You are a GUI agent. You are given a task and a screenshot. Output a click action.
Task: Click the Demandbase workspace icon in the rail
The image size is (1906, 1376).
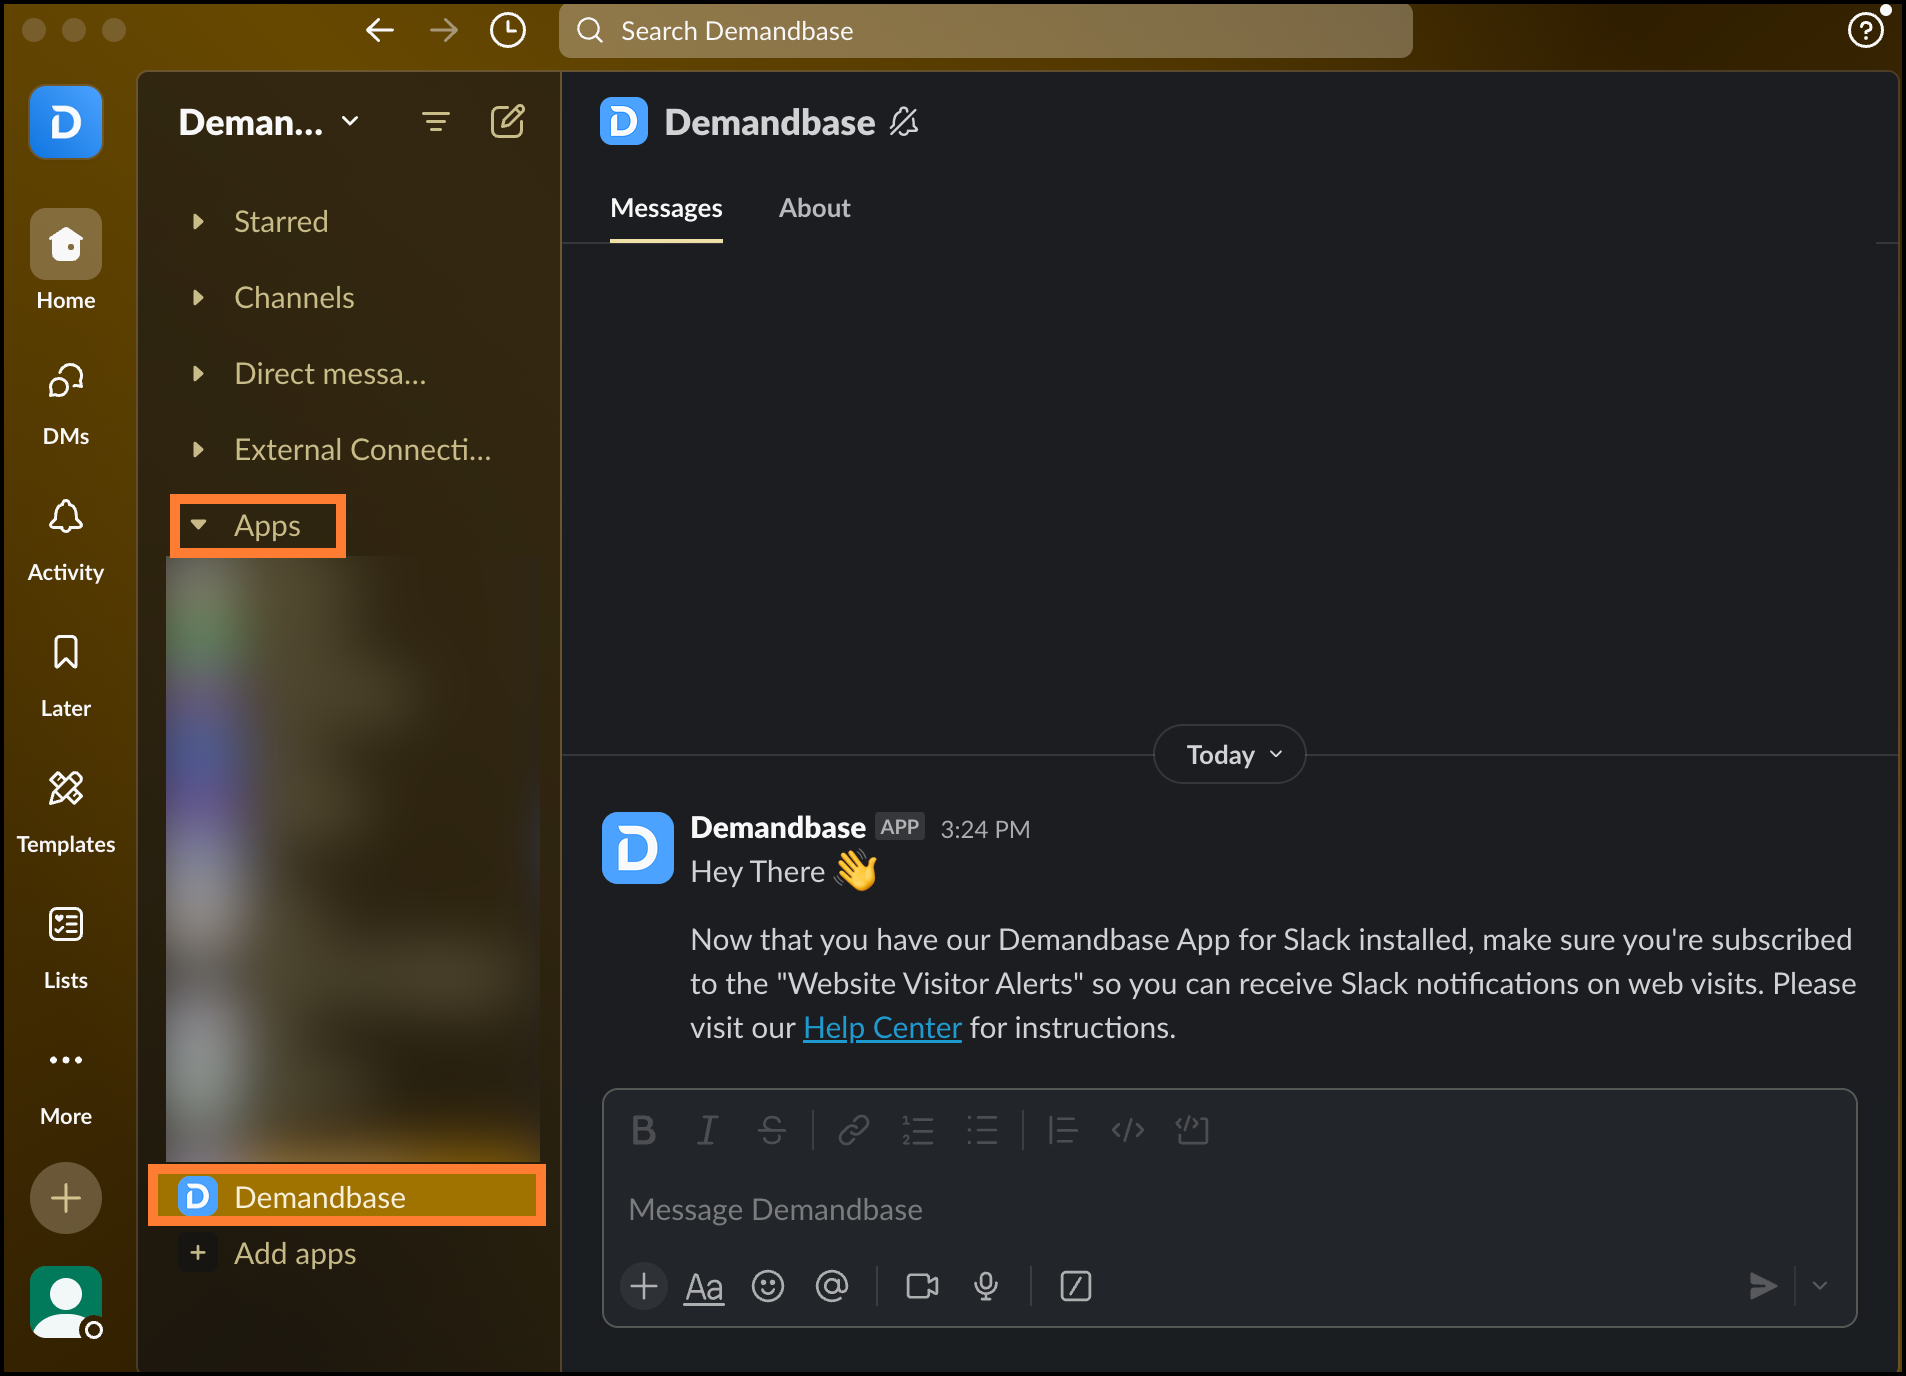coord(66,122)
